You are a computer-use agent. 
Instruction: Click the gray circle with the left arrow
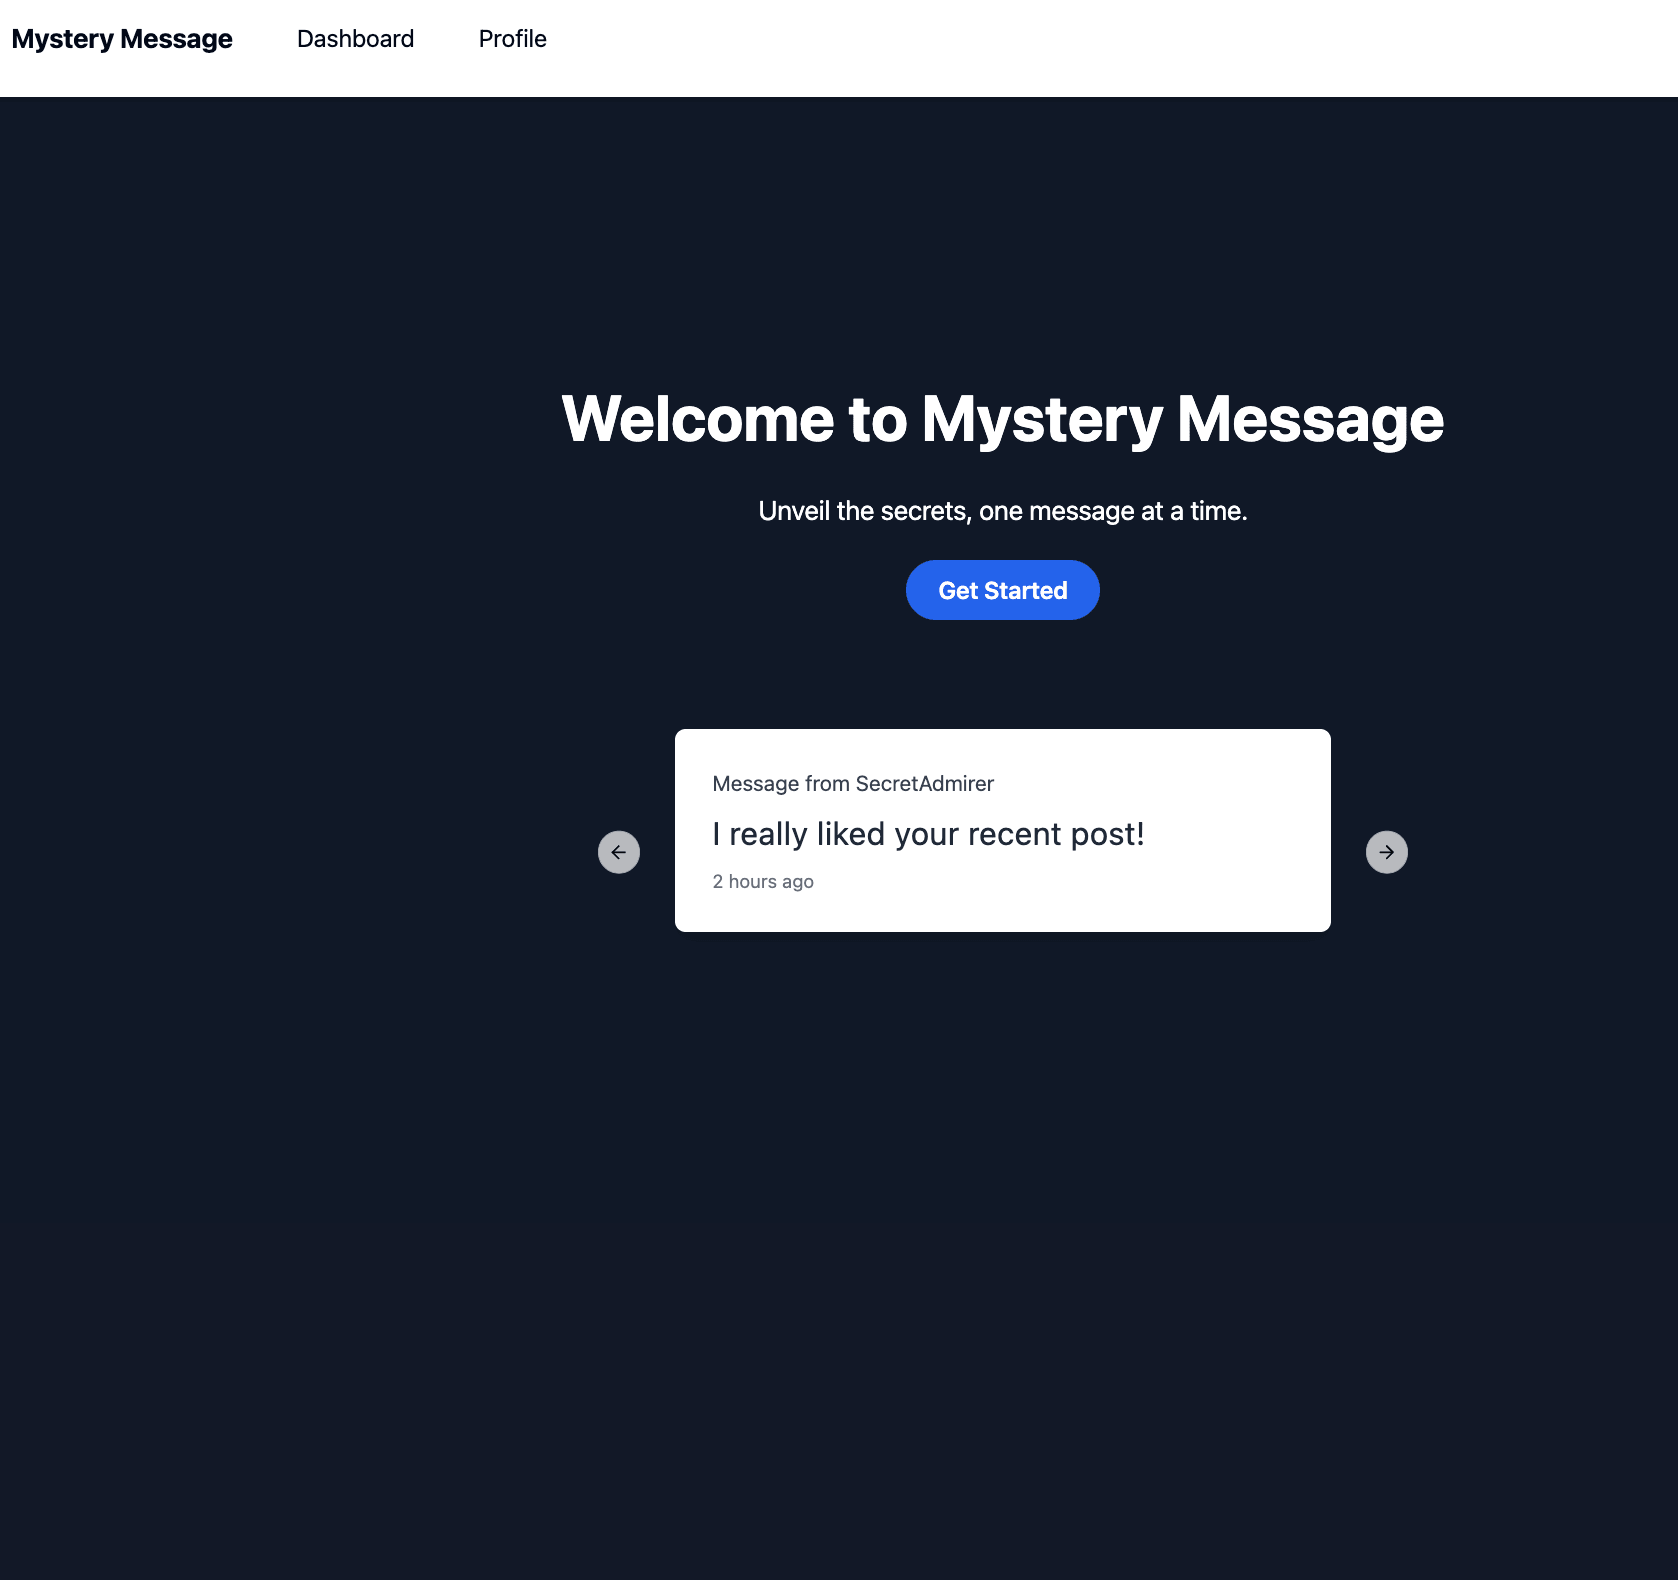click(619, 852)
